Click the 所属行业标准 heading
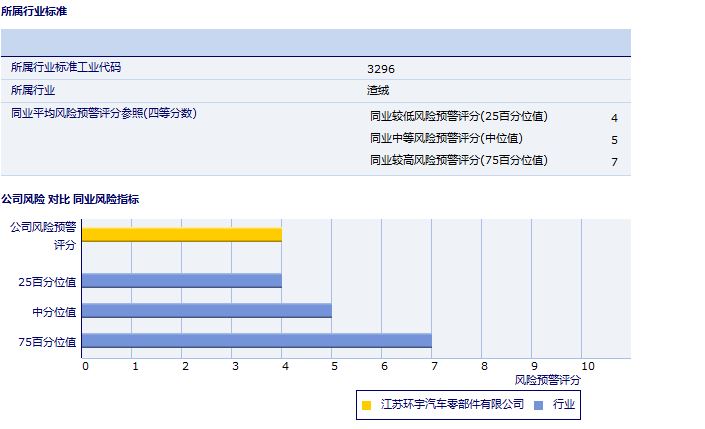The width and height of the screenshot is (705, 429). tap(34, 11)
